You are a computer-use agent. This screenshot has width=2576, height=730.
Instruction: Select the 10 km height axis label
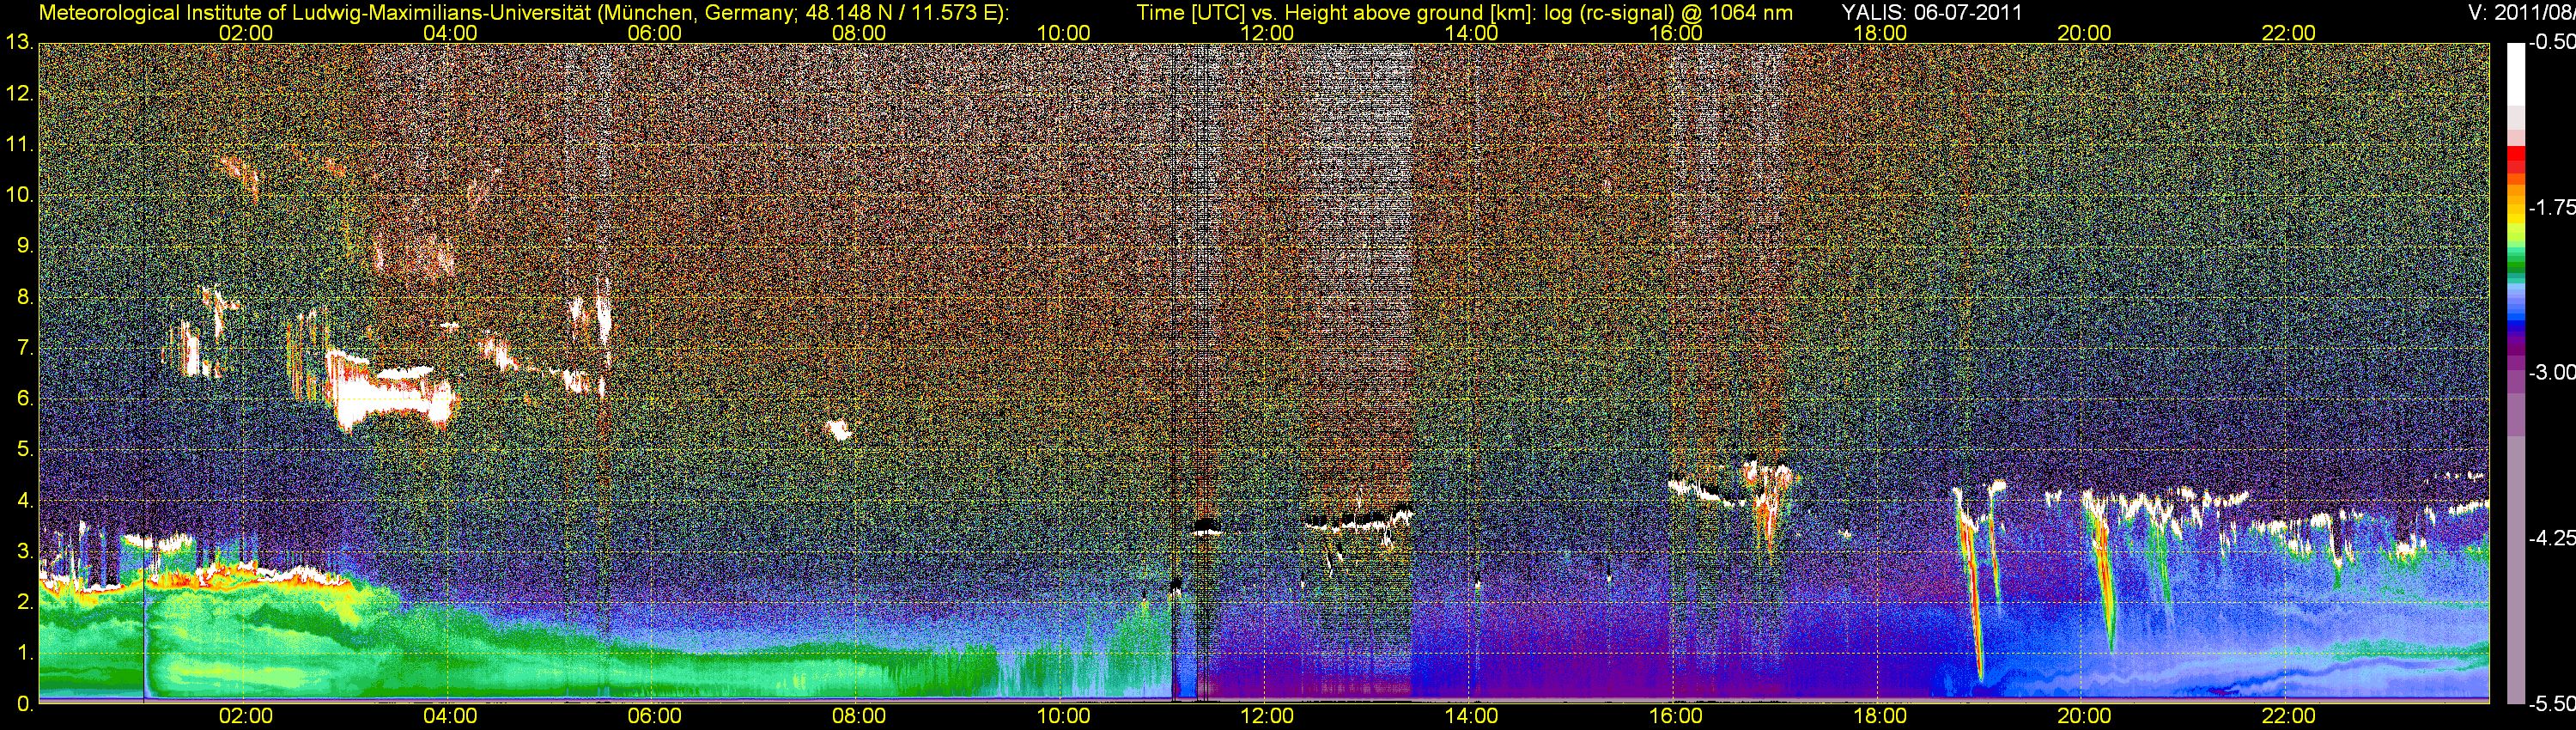[18, 195]
